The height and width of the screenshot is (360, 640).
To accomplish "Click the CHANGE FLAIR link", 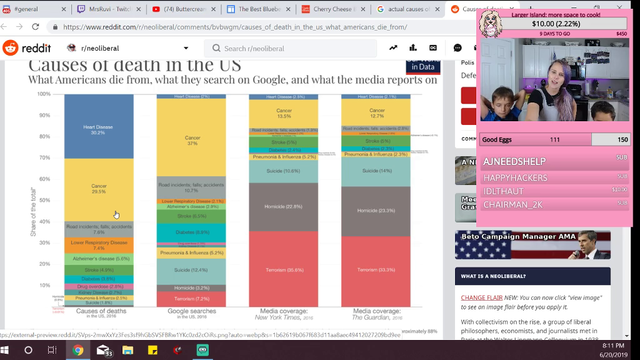I will point(481,298).
